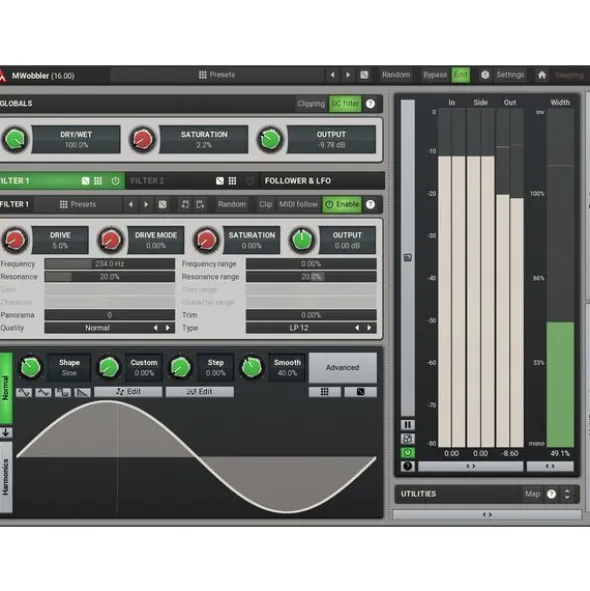
Task: Click Filter 2 tab presets grid icon
Action: click(x=232, y=181)
